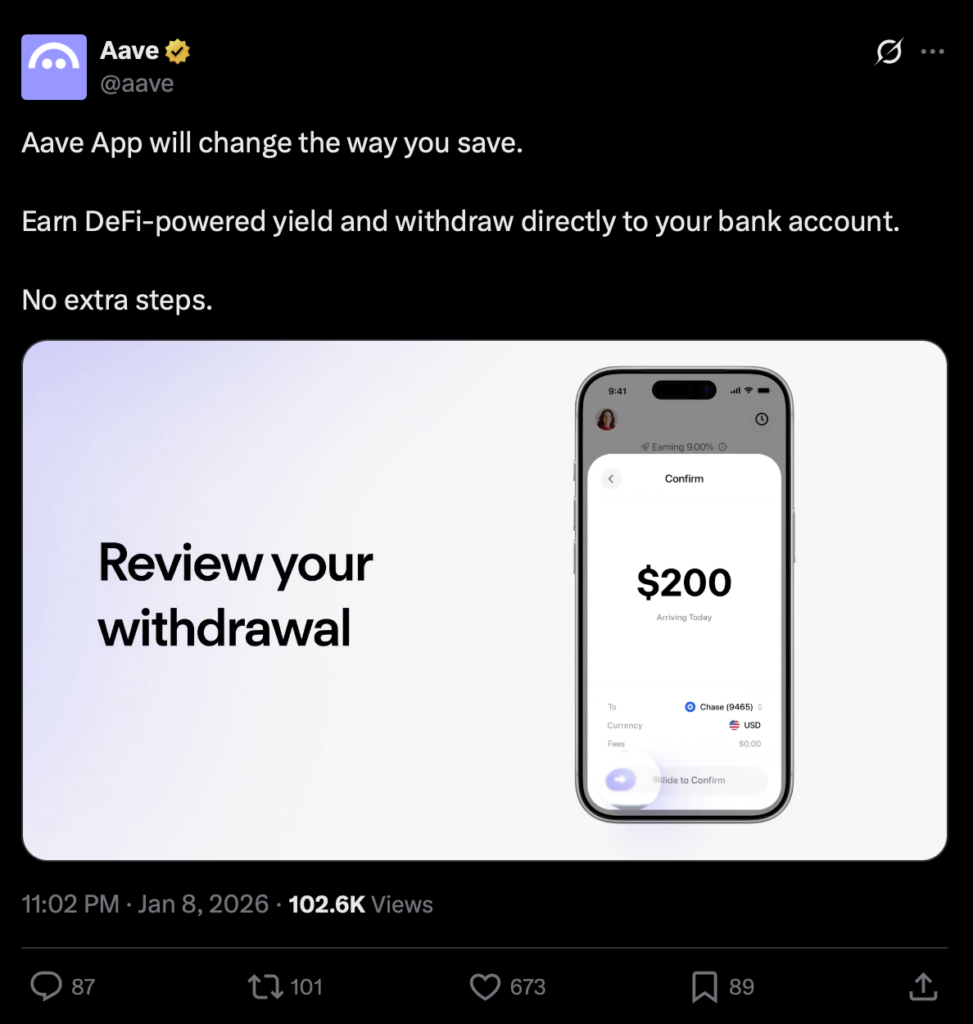Viewport: 973px width, 1024px height.
Task: Open the Review your withdrawal media
Action: 485,600
